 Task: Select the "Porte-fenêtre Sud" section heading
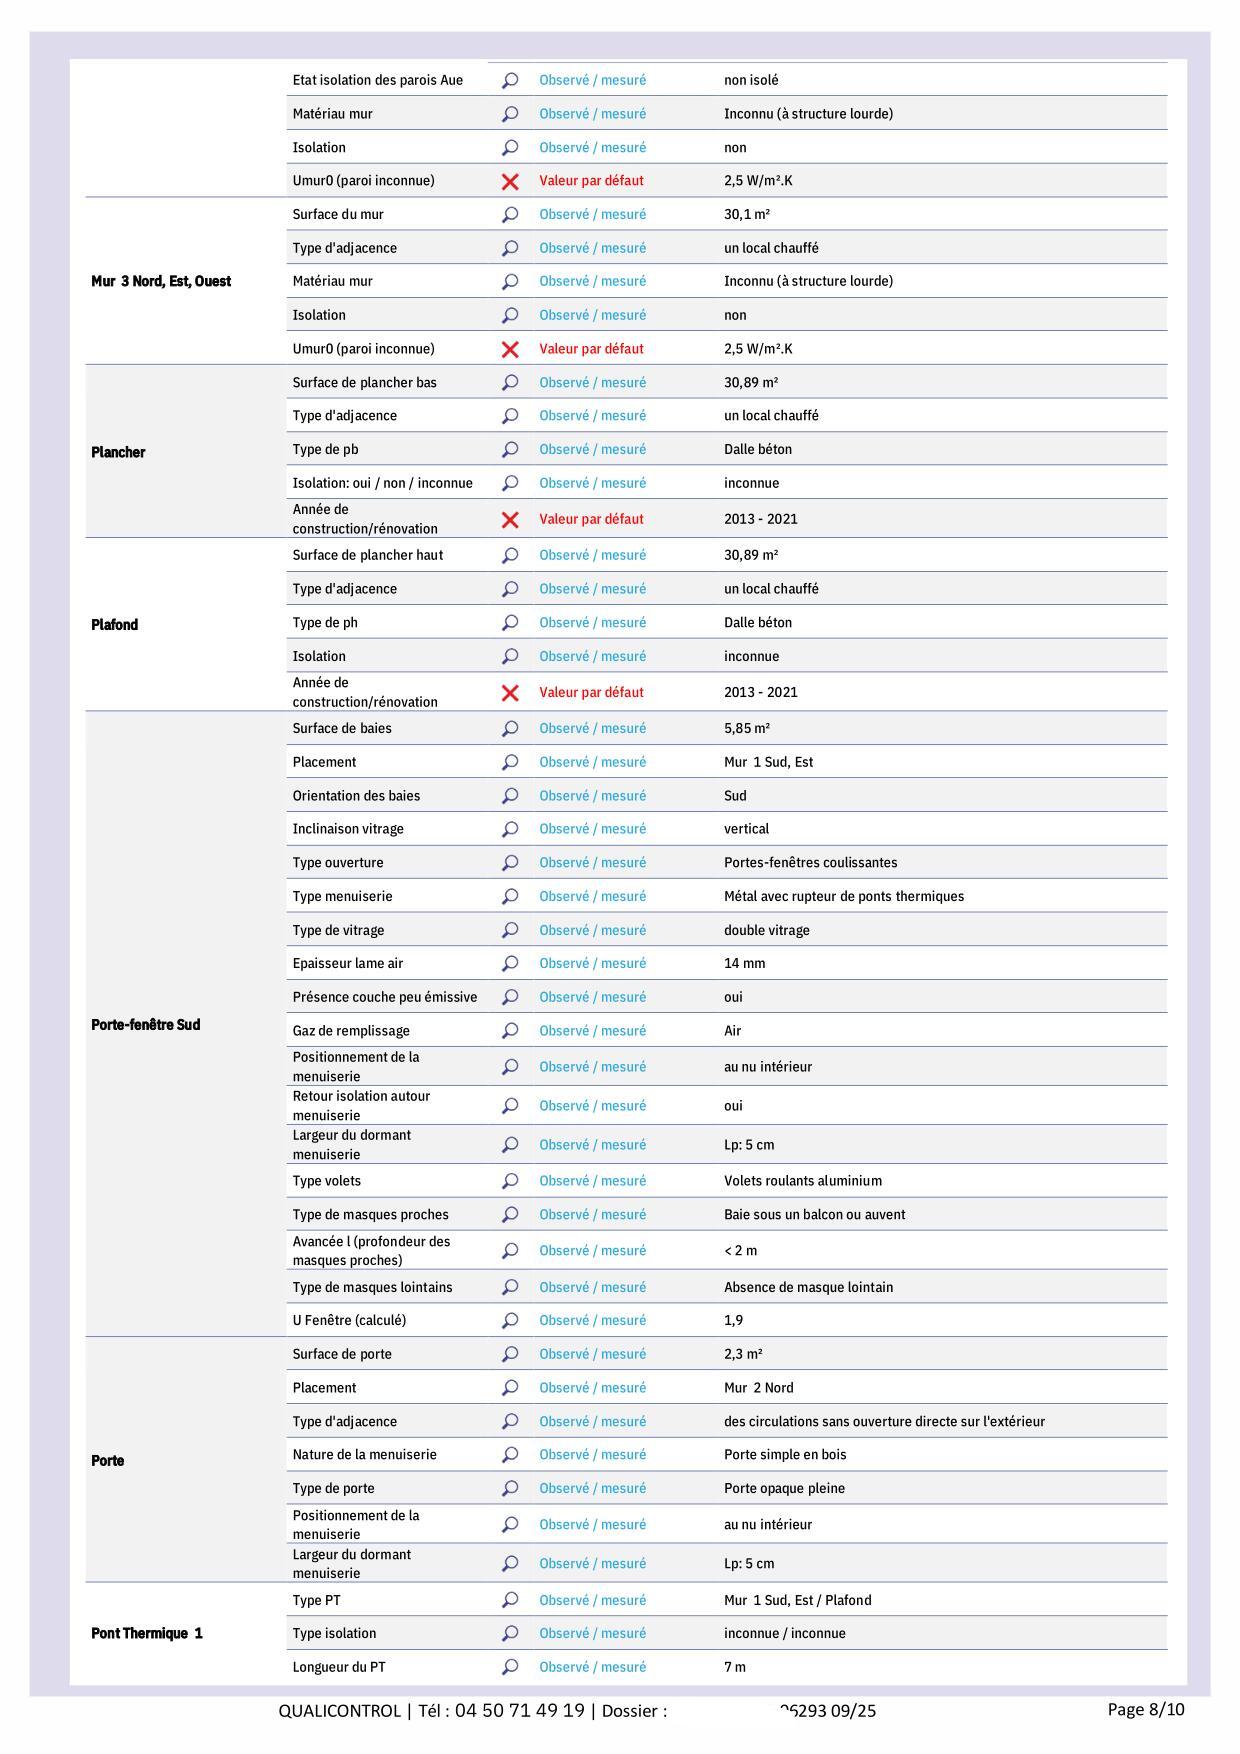pos(146,1025)
